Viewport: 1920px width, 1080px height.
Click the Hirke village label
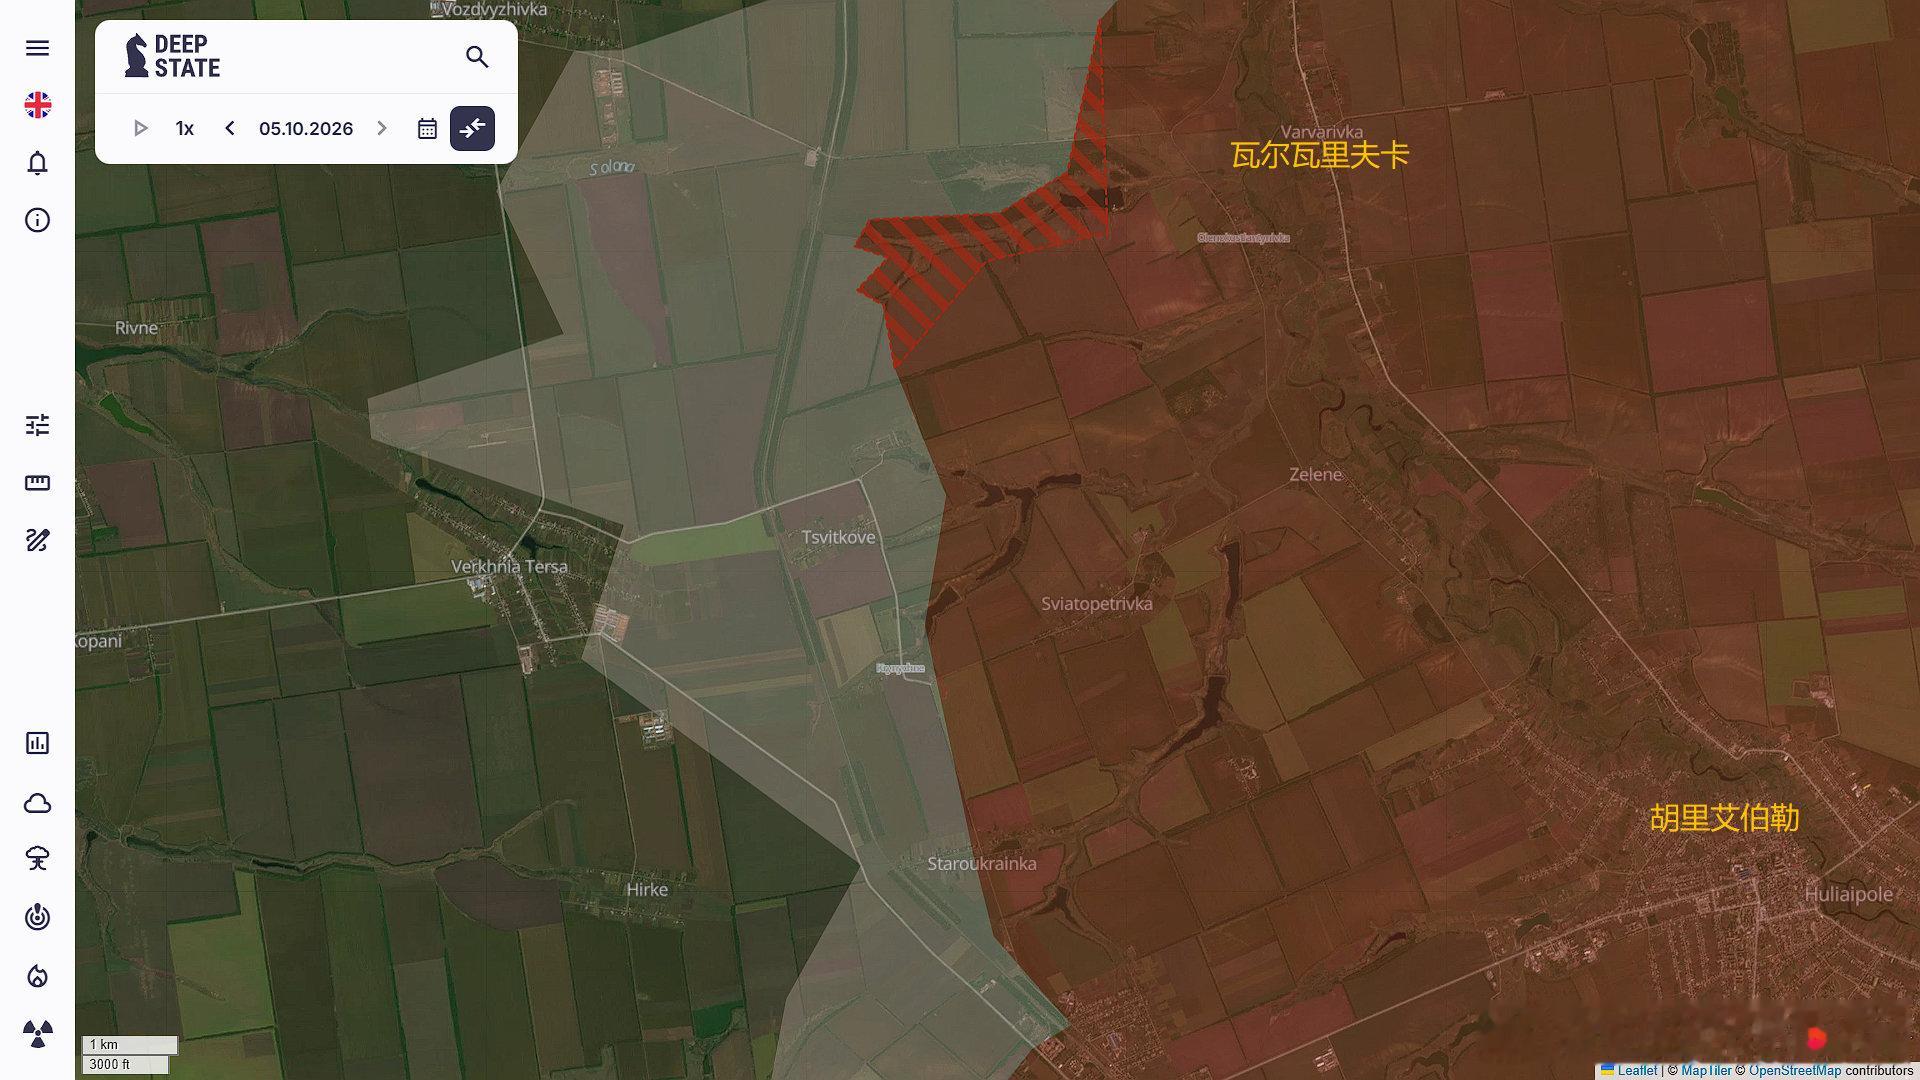point(647,889)
